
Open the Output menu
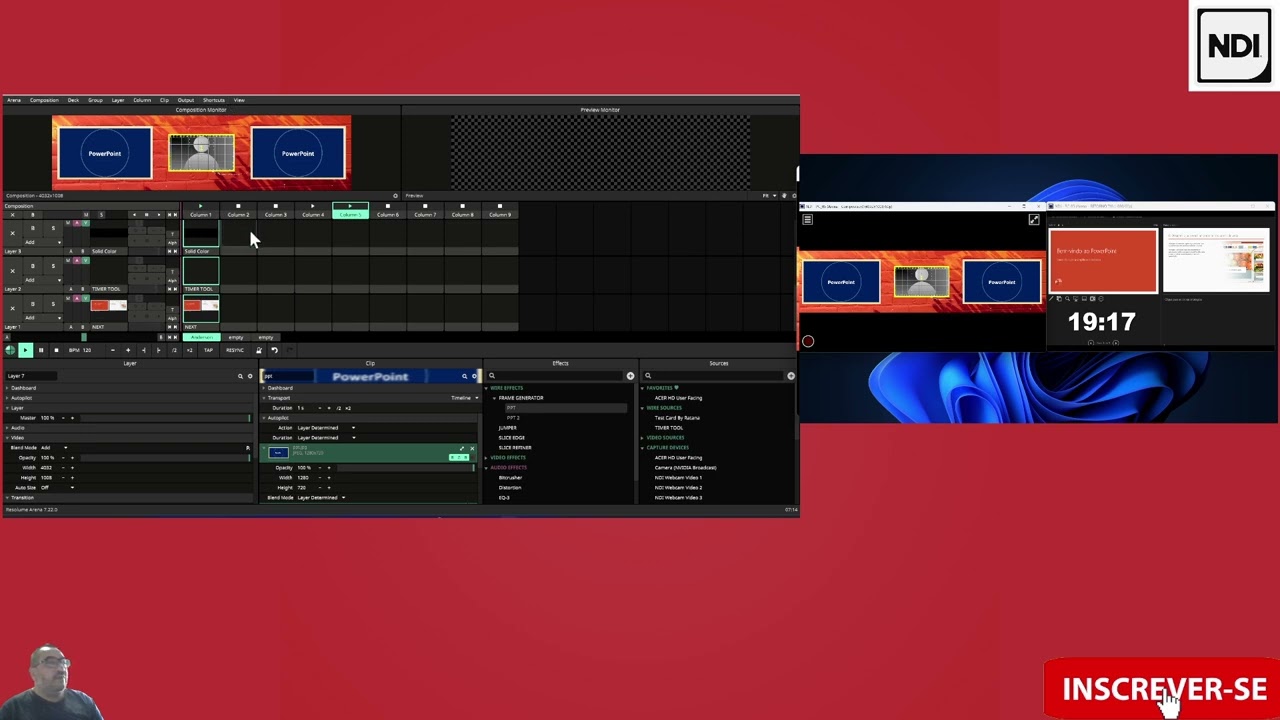186,100
